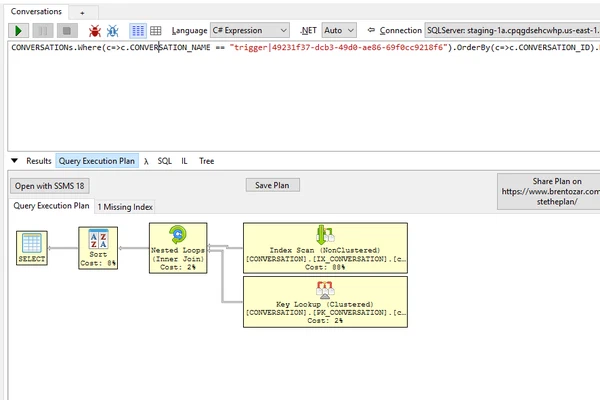Open the SQL tab
The image size is (600, 400).
coord(165,161)
